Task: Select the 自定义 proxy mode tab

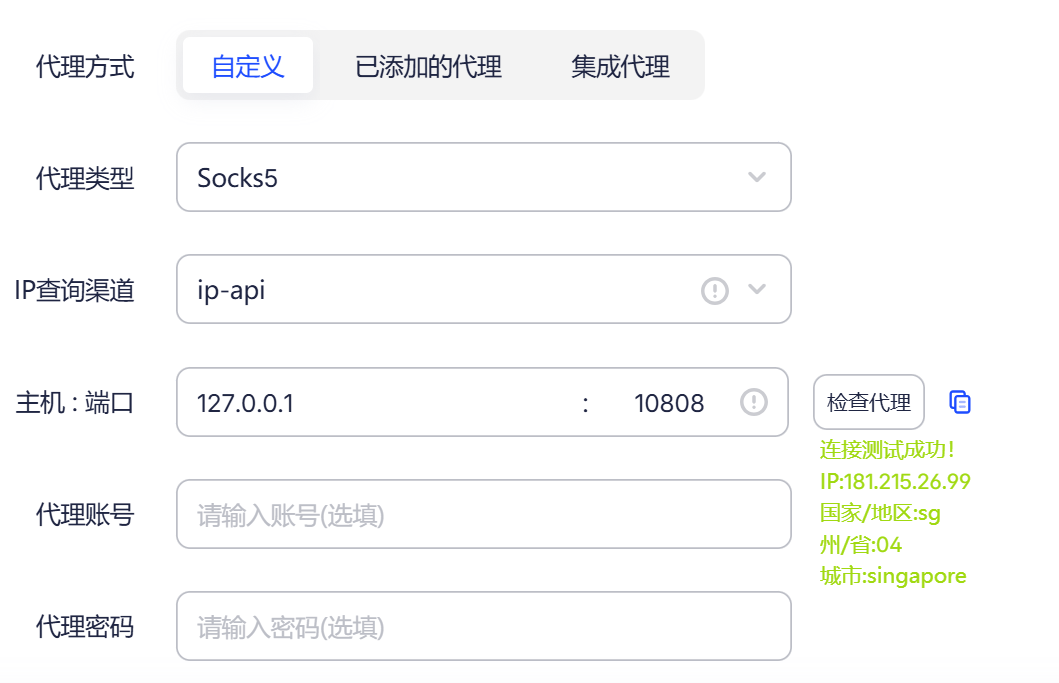Action: pos(247,65)
